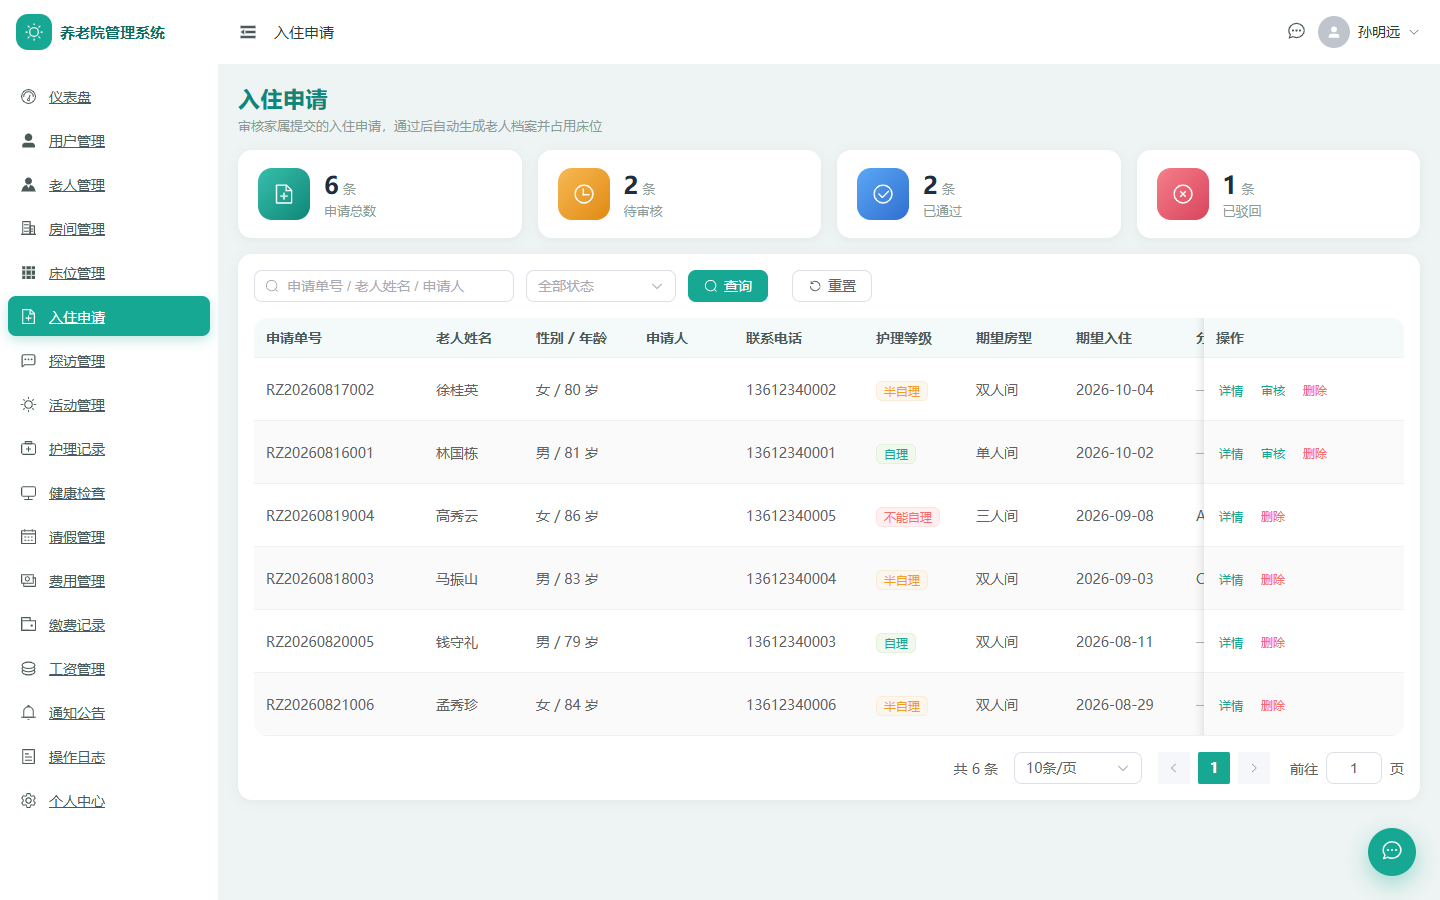Viewport: 1440px width, 900px height.
Task: Open the 全部状态 status filter dropdown
Action: pyautogui.click(x=601, y=286)
